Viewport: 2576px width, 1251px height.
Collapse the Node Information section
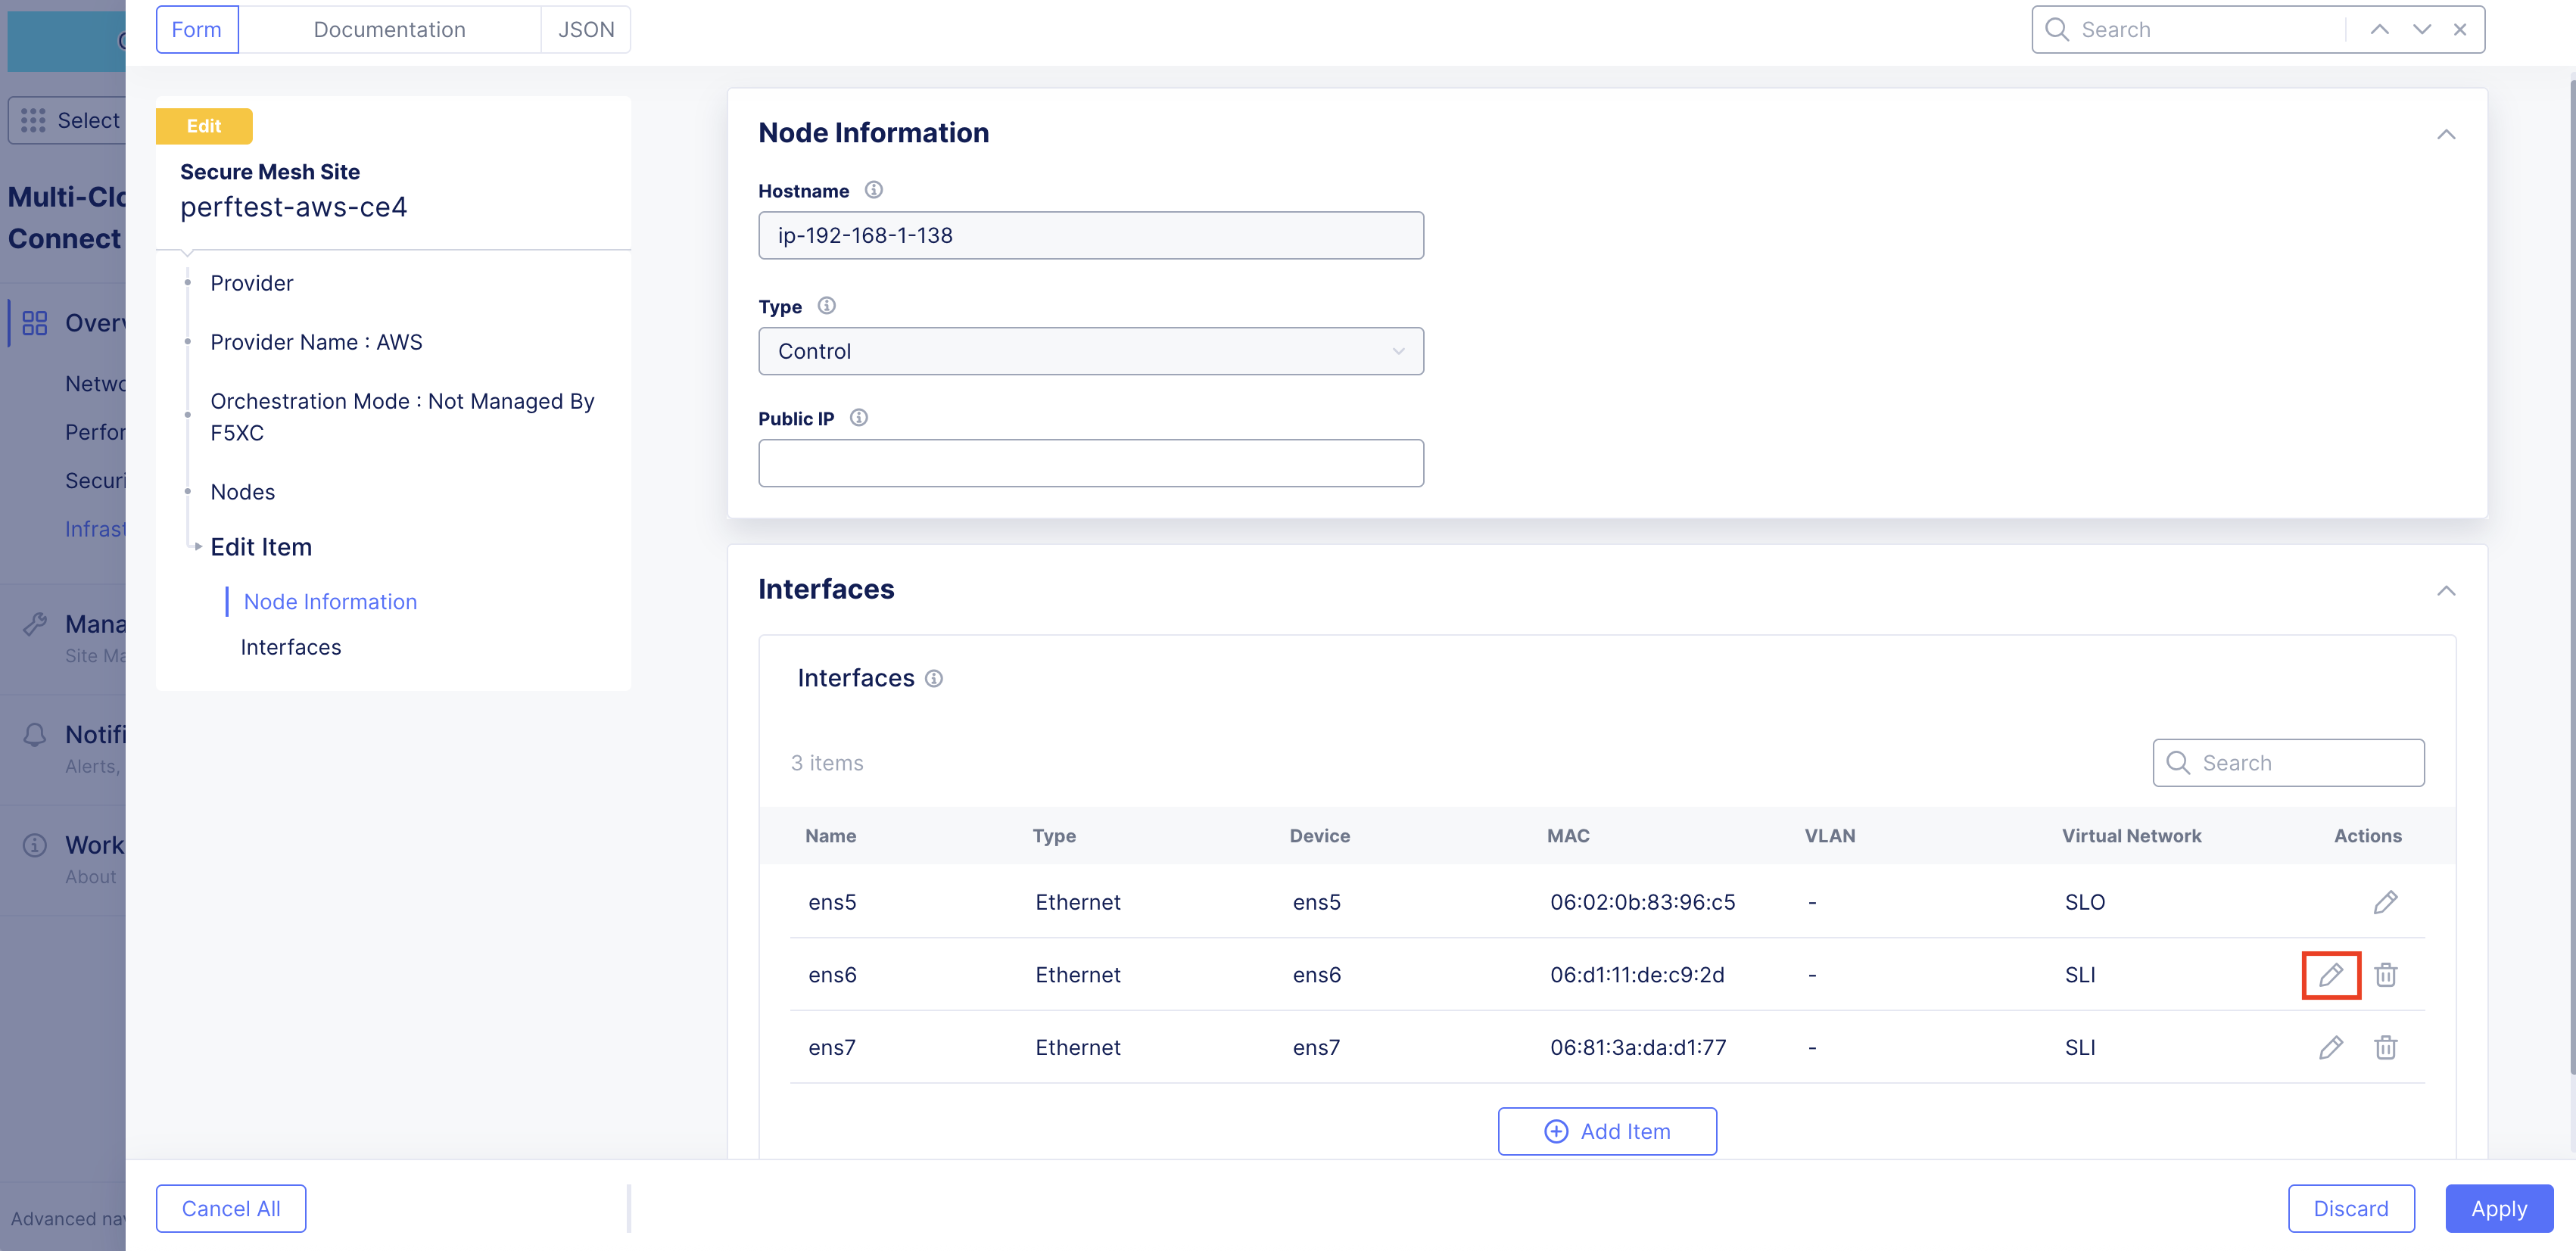pos(2447,134)
